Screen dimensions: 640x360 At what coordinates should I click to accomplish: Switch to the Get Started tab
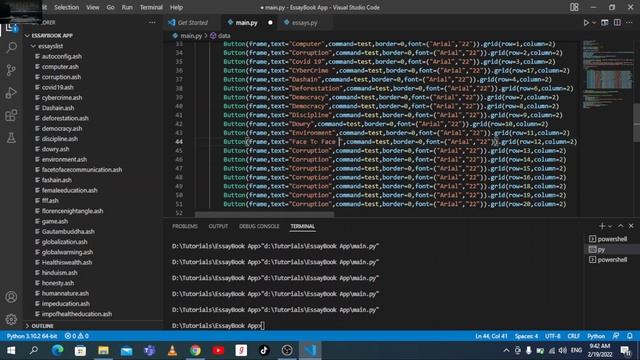pos(192,23)
